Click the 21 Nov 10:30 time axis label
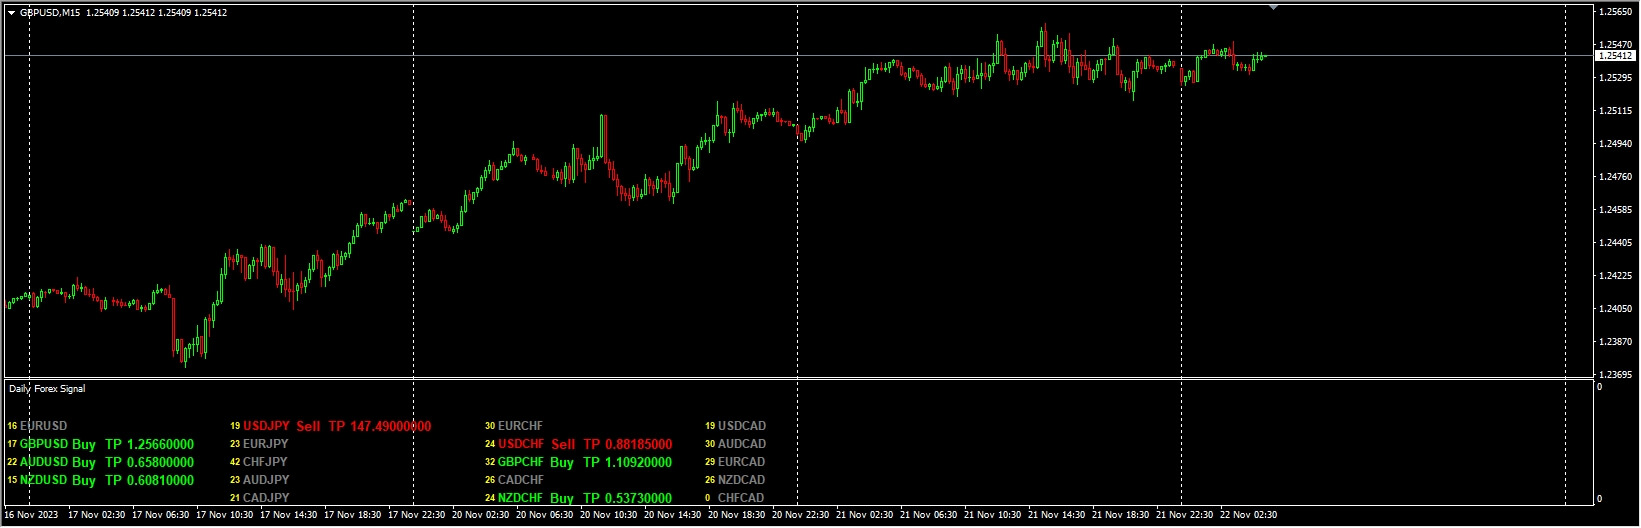Image resolution: width=1641 pixels, height=528 pixels. pyautogui.click(x=993, y=515)
